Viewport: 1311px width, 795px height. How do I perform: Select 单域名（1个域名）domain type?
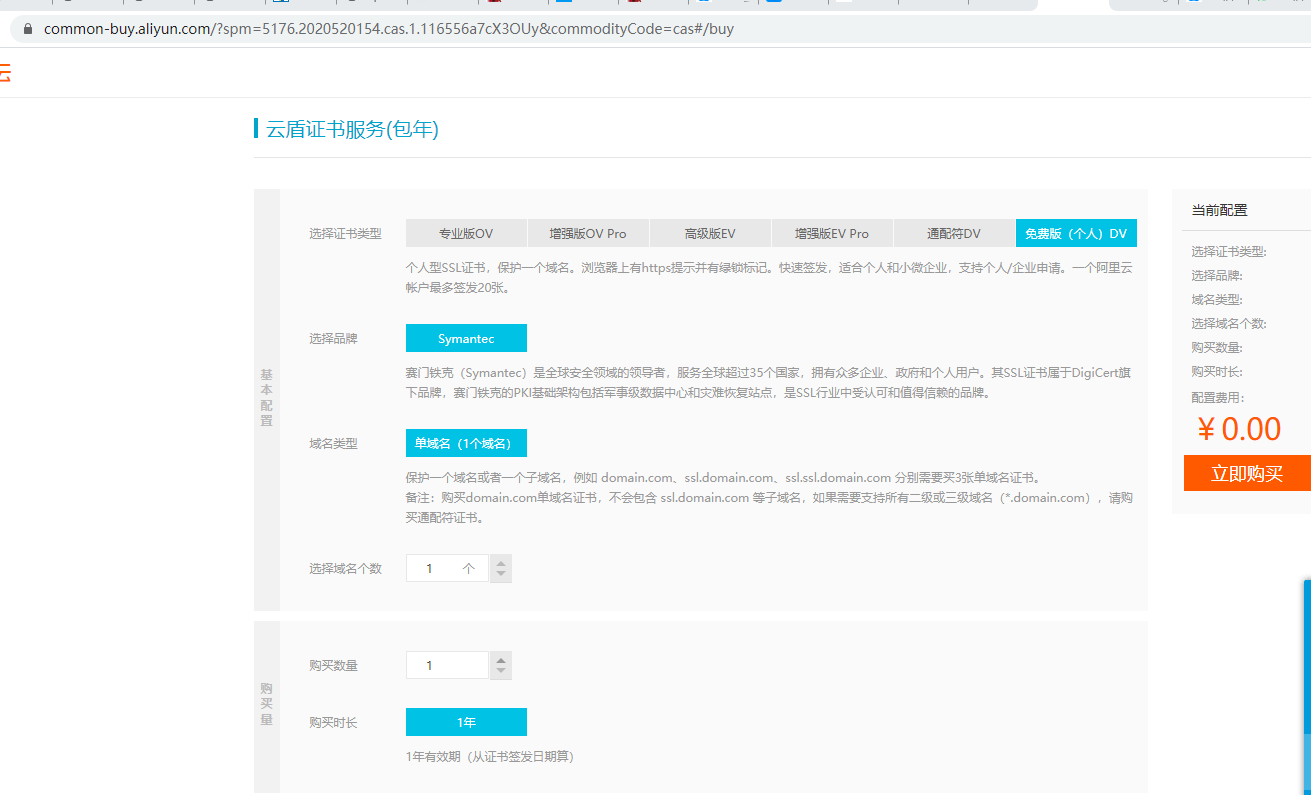(466, 443)
